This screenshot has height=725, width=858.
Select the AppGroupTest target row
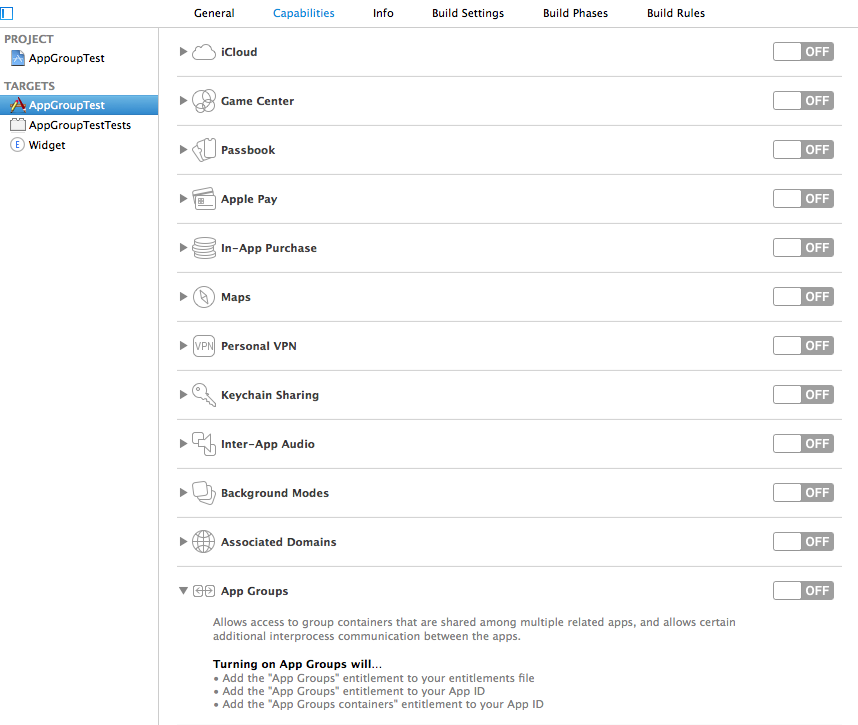[x=79, y=105]
